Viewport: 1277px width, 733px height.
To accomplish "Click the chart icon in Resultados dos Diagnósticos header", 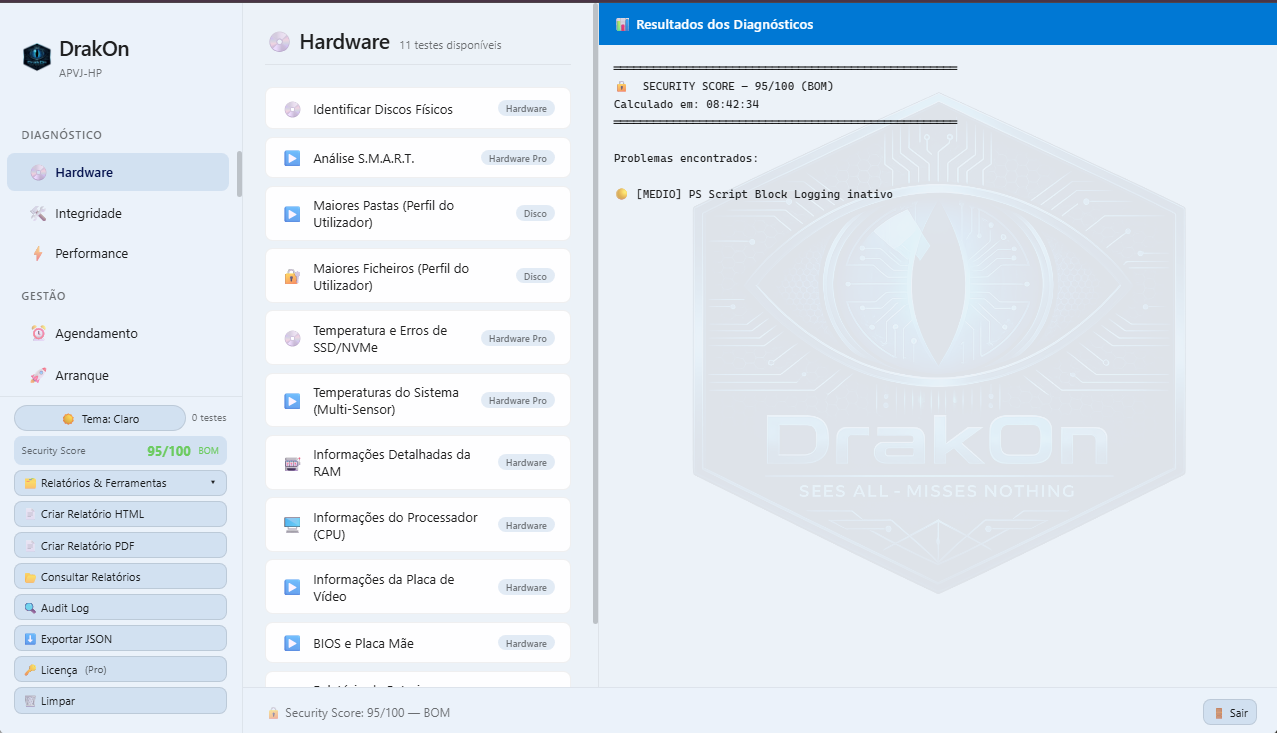I will pyautogui.click(x=623, y=24).
